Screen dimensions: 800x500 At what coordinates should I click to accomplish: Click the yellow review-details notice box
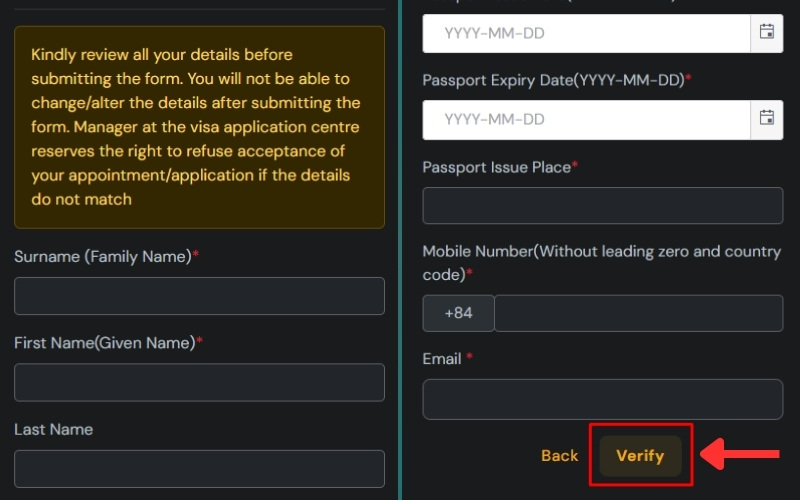click(x=199, y=127)
